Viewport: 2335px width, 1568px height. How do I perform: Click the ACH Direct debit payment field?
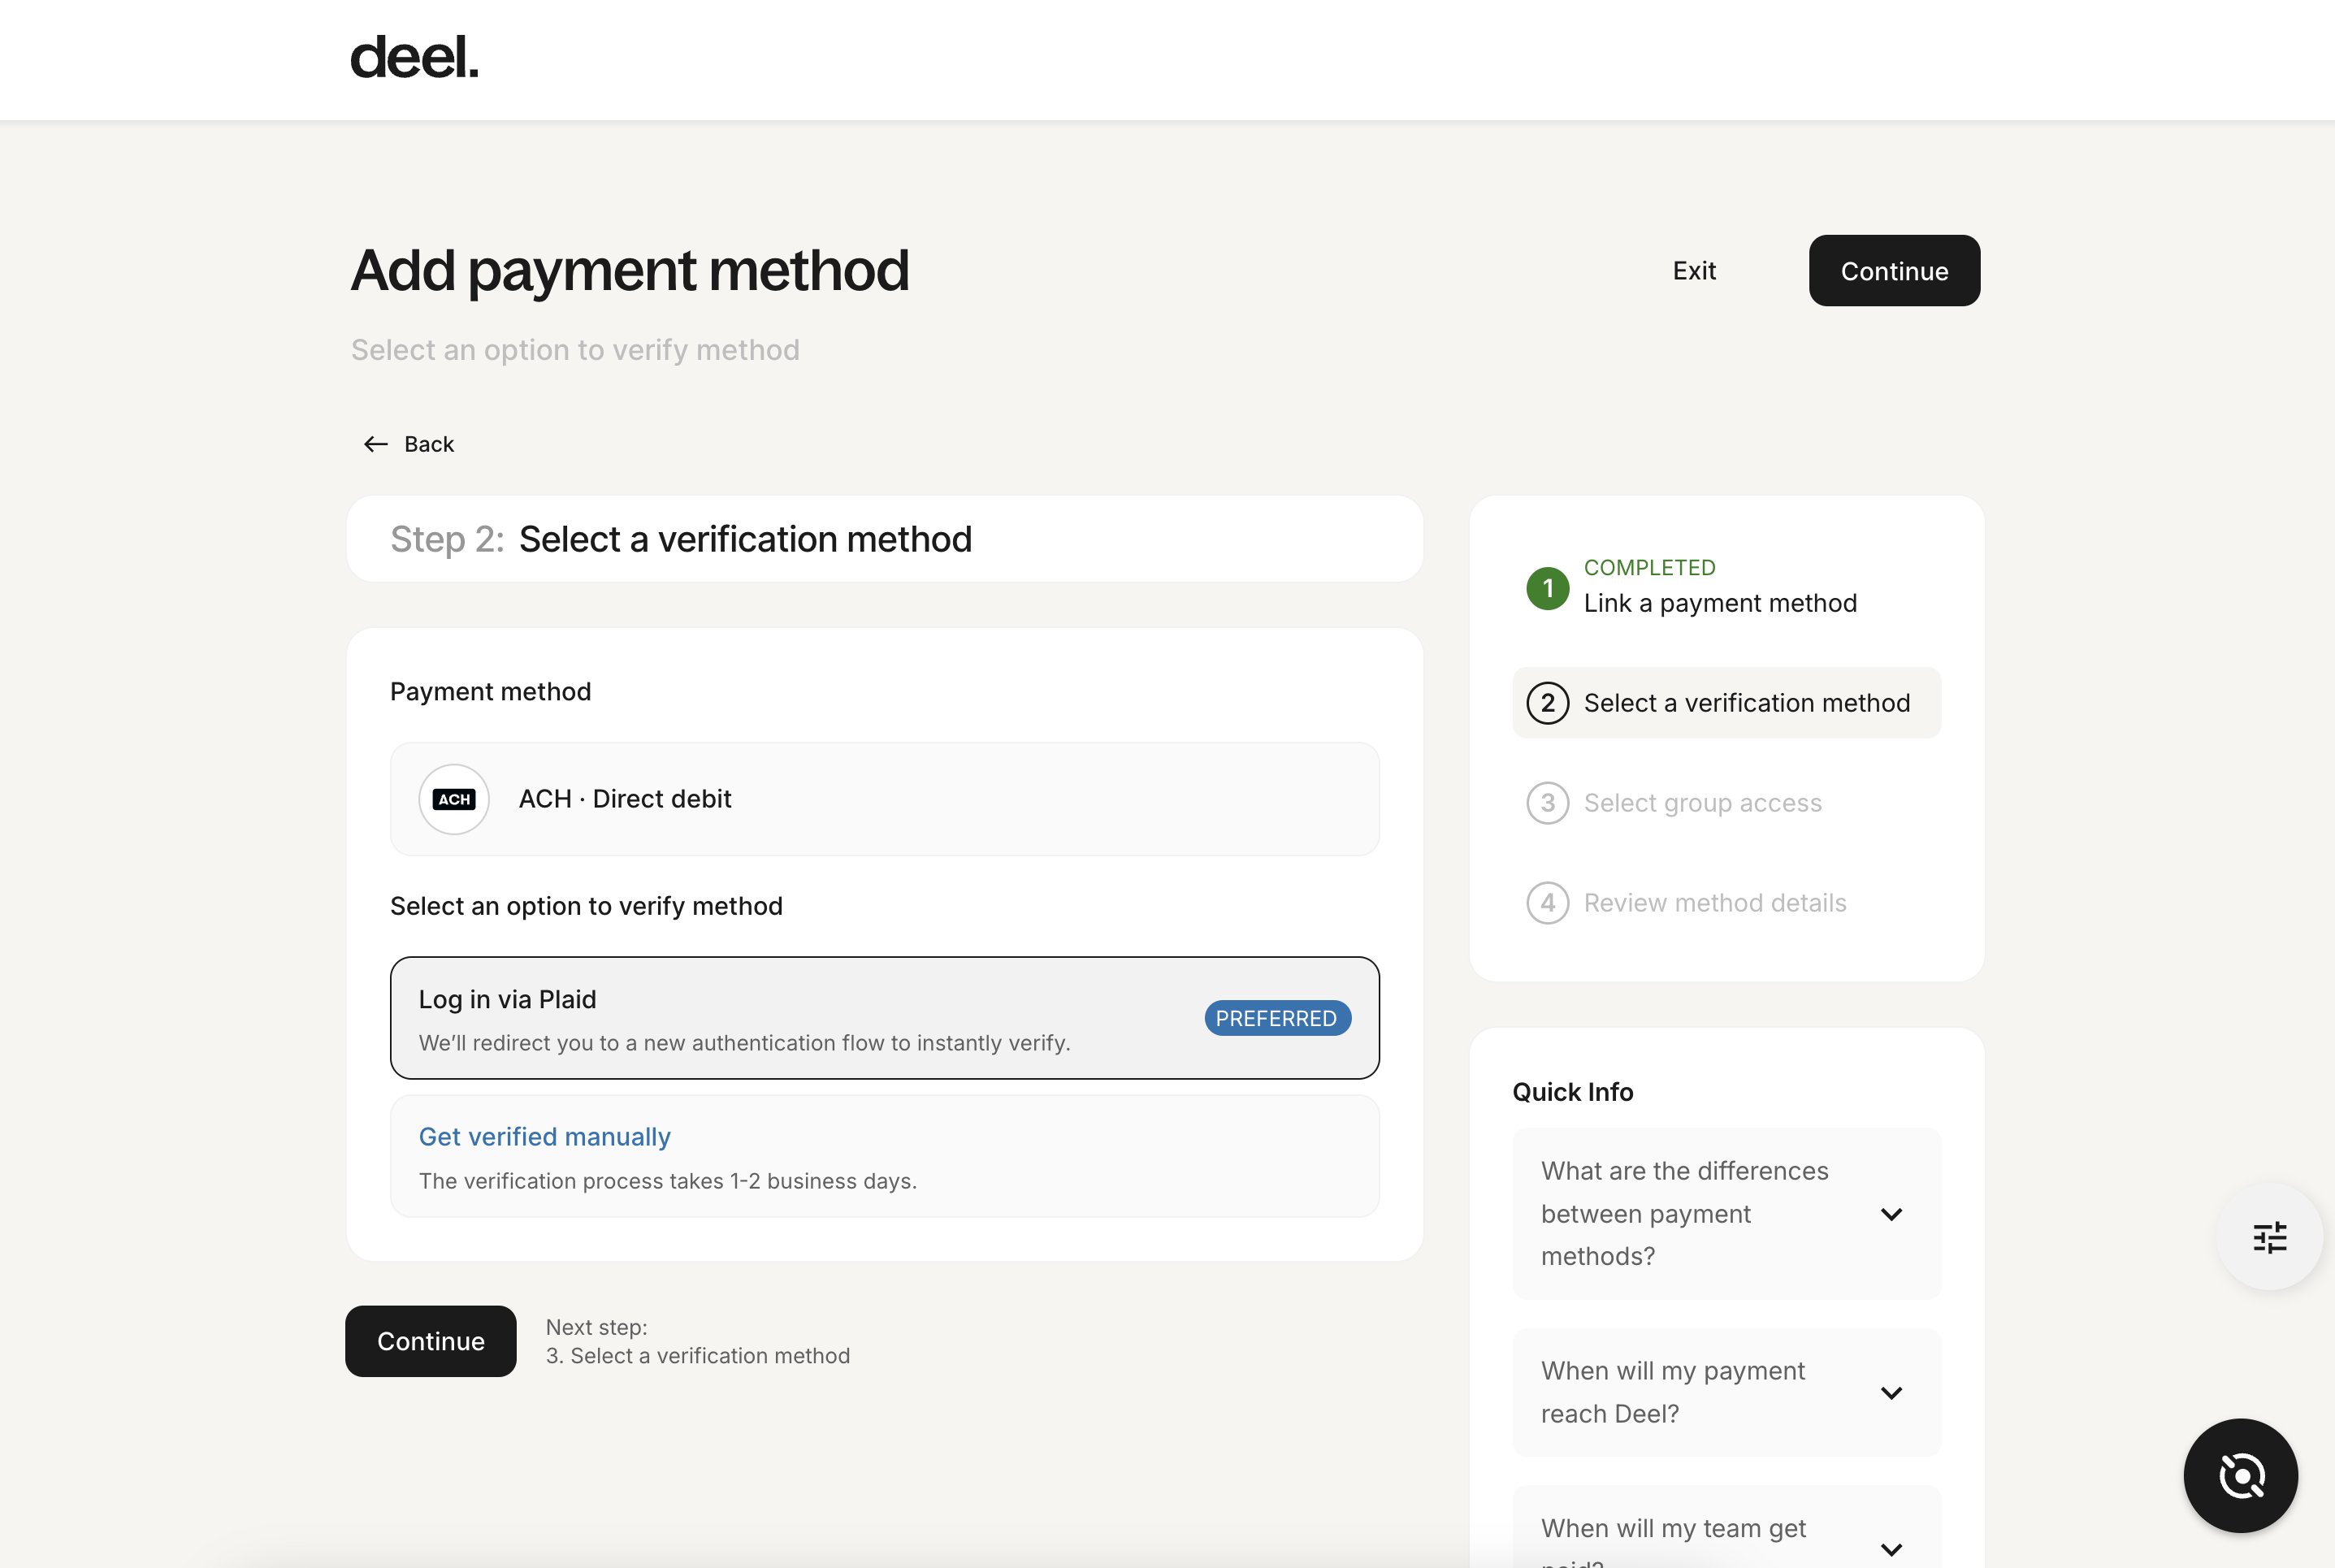[884, 799]
